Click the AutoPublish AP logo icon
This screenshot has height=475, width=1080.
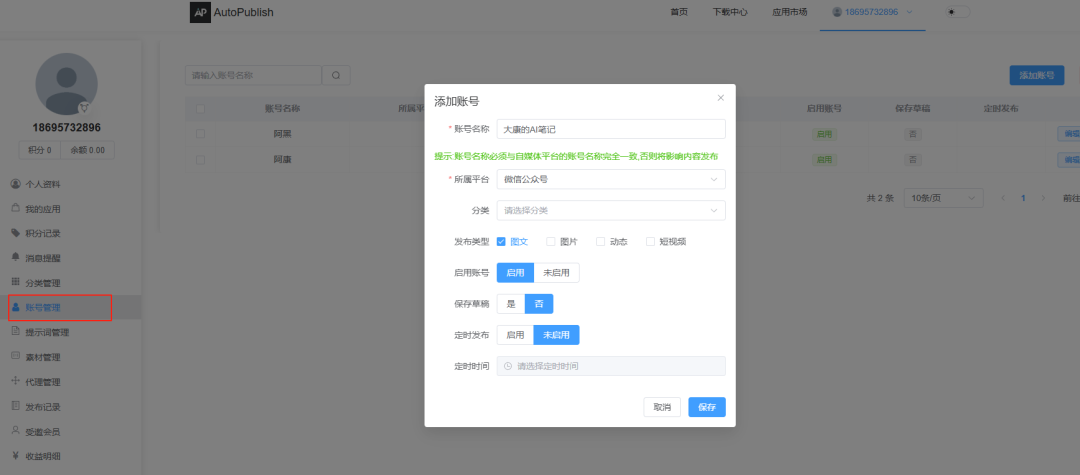[200, 12]
